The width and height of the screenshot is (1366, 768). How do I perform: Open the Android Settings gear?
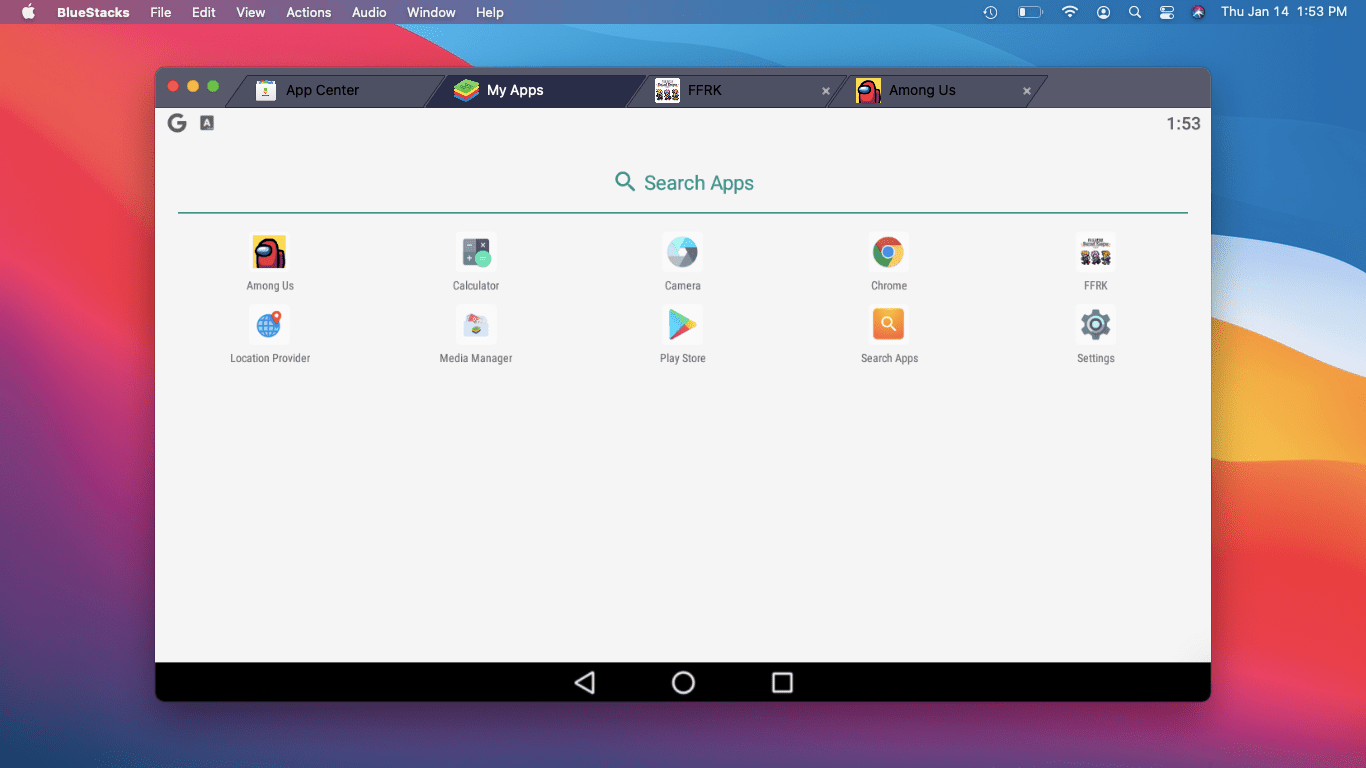1095,325
